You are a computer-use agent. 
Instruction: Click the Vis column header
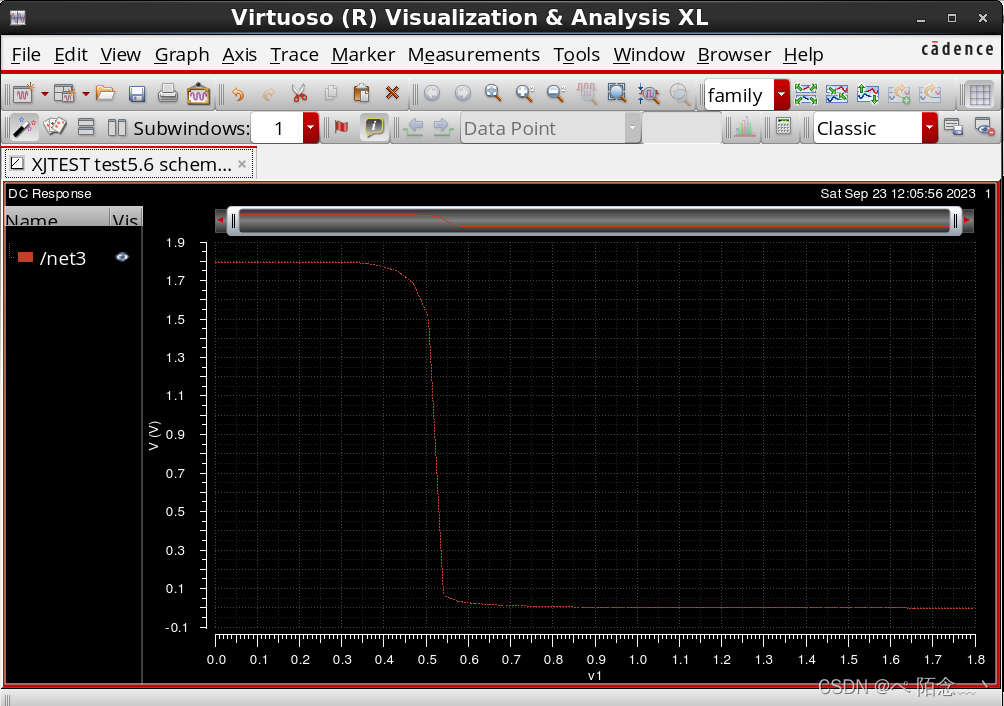click(126, 218)
